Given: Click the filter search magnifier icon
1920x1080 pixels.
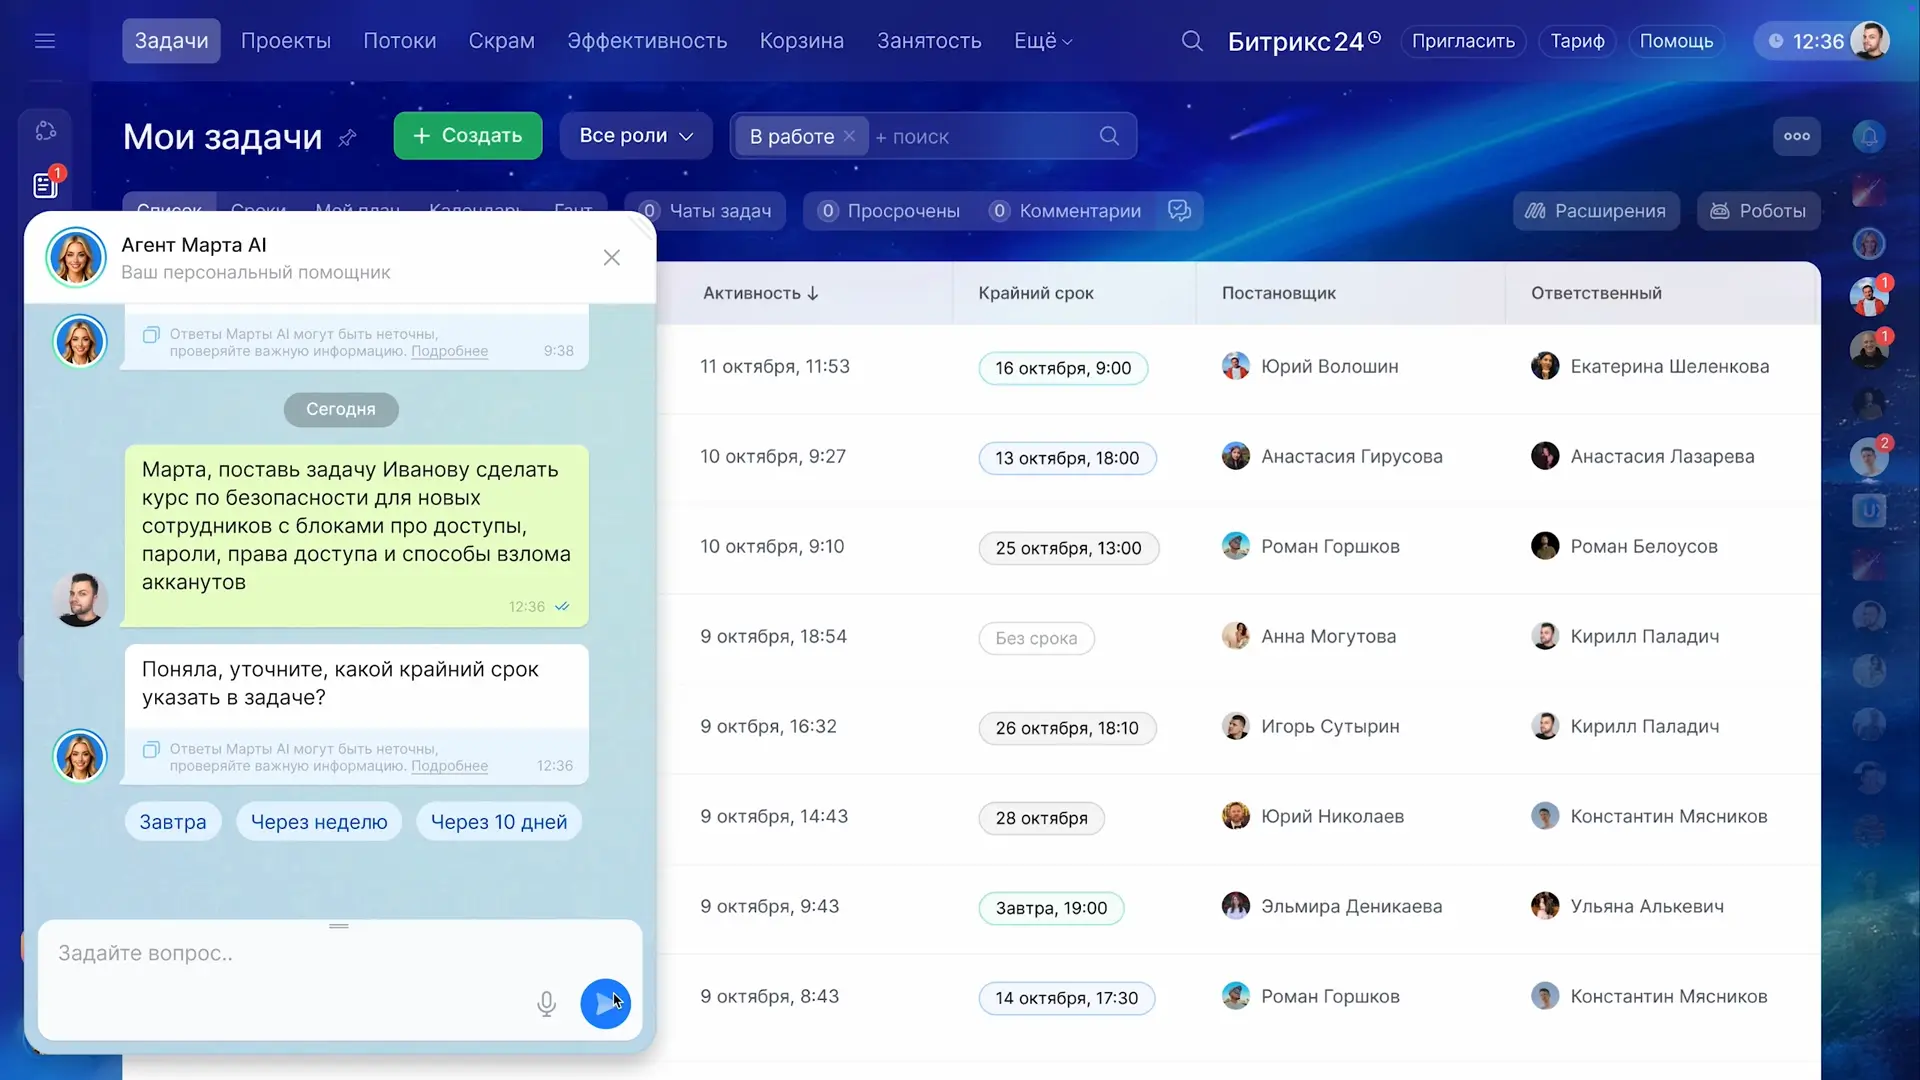Looking at the screenshot, I should point(1109,136).
